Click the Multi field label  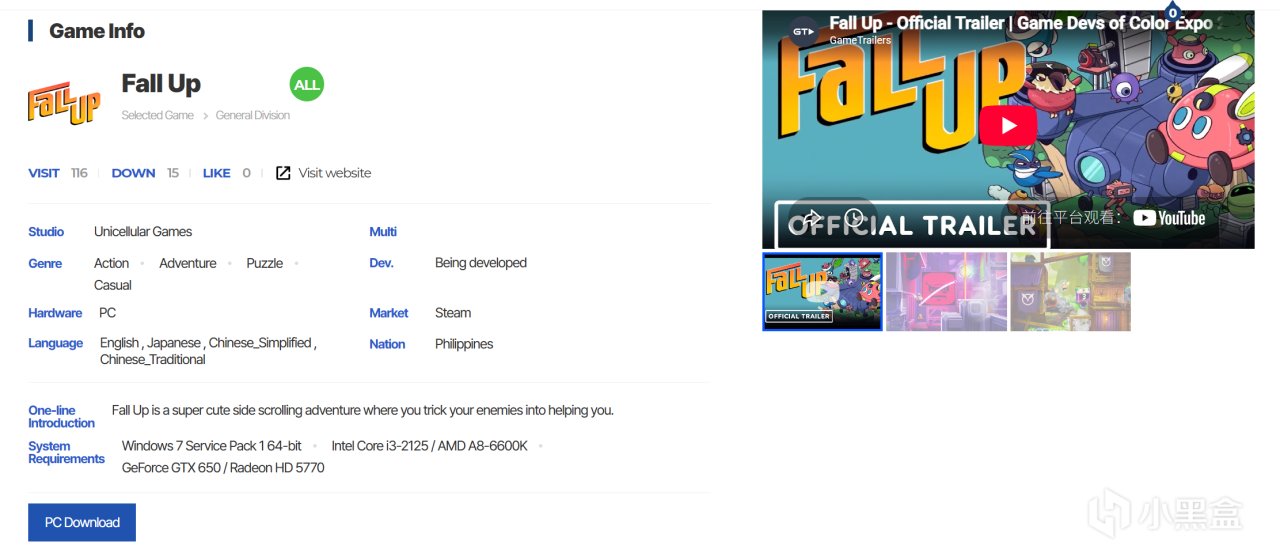coord(383,232)
